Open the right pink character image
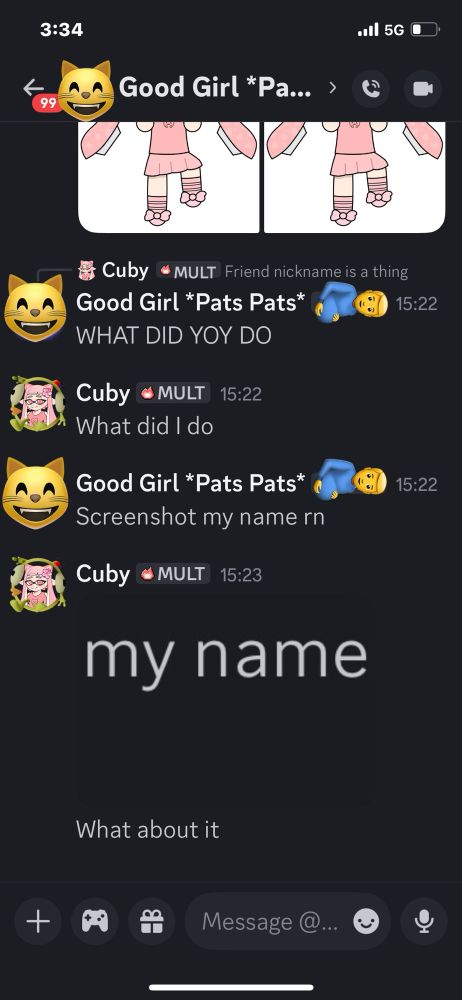This screenshot has height=1000, width=462. point(355,177)
